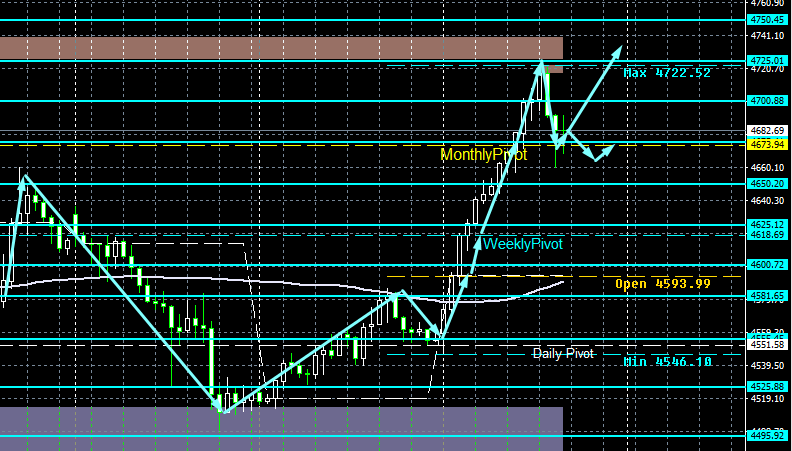Click the Open 4593.99 label
Screen dimensions: 792x451
click(663, 284)
